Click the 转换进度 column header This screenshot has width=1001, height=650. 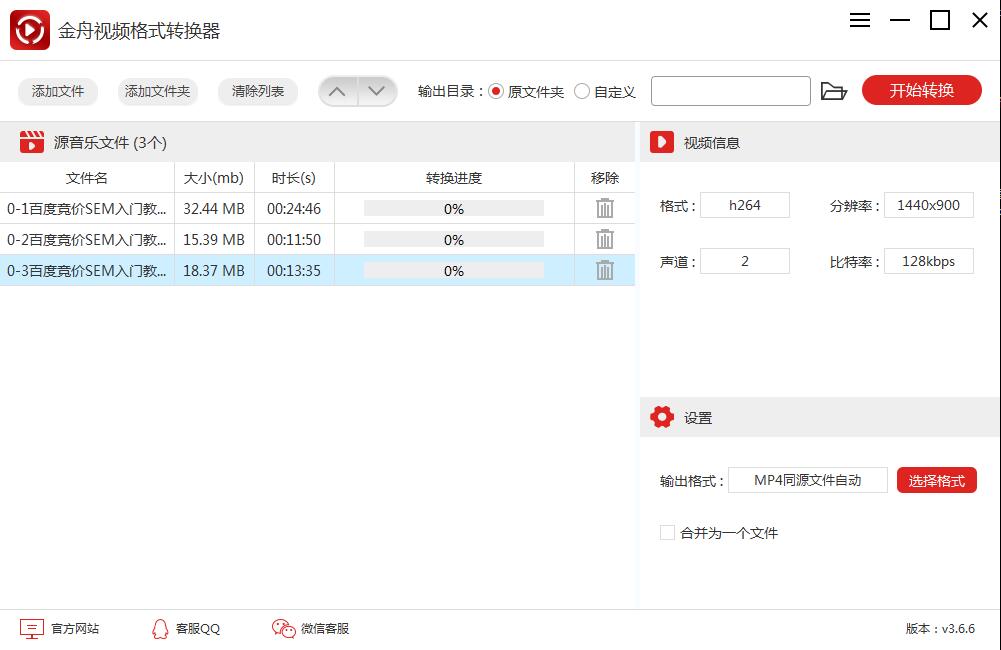click(x=454, y=178)
